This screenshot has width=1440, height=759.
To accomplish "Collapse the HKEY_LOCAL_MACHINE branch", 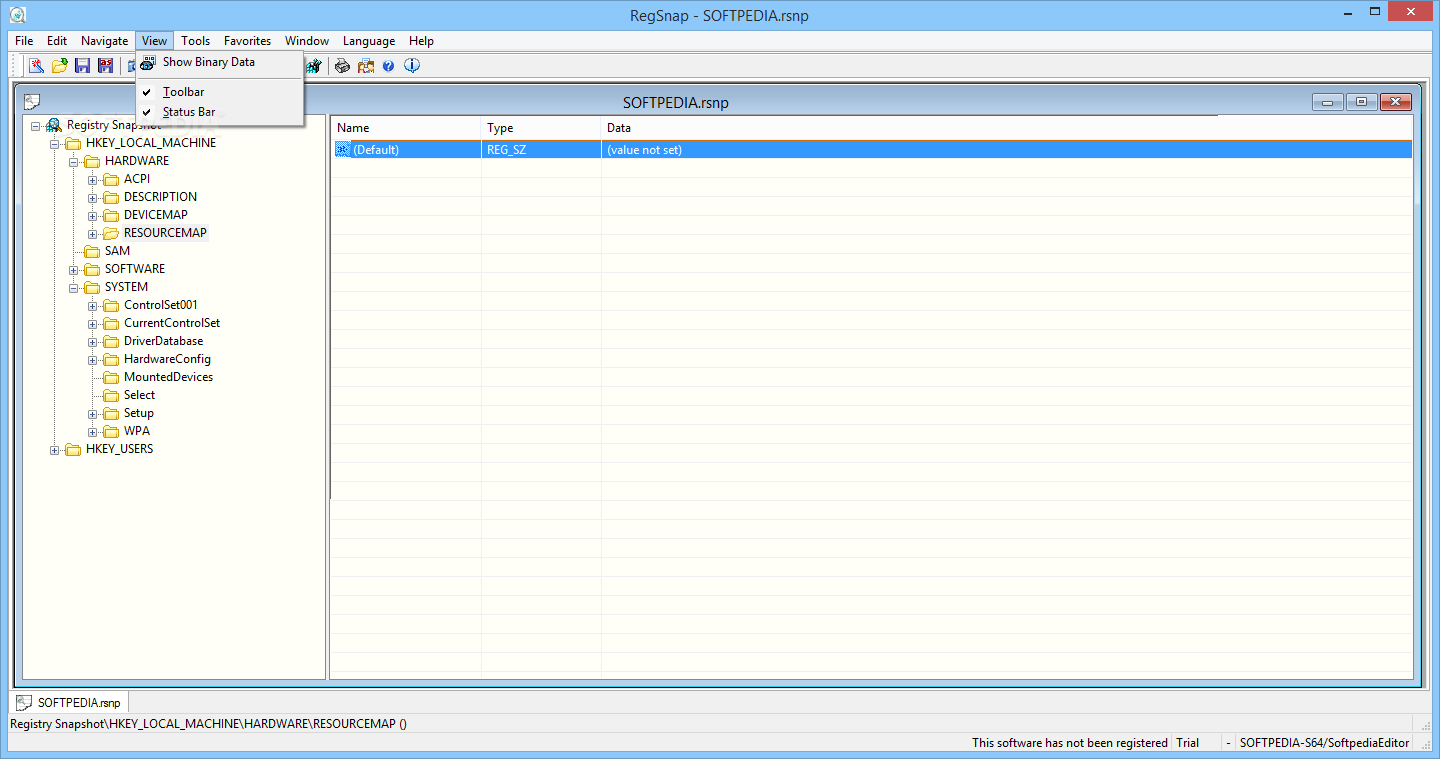I will click(x=55, y=144).
